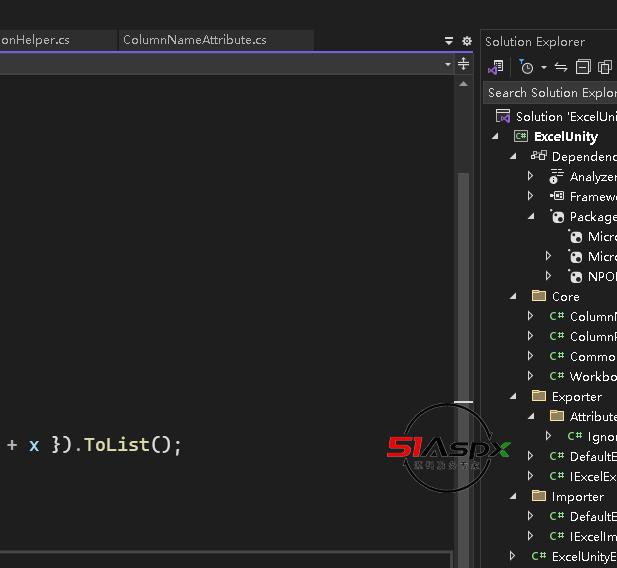Viewport: 617px width, 568px height.
Task: Collapse the Attribute folder under Exporter
Action: (x=531, y=416)
